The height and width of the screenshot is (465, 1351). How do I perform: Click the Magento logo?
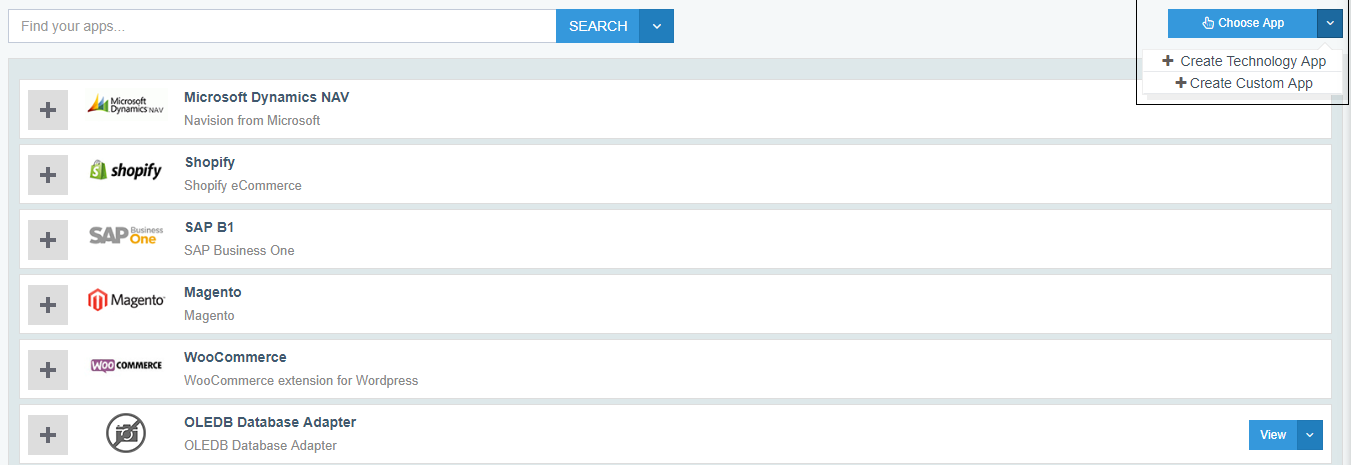point(125,300)
